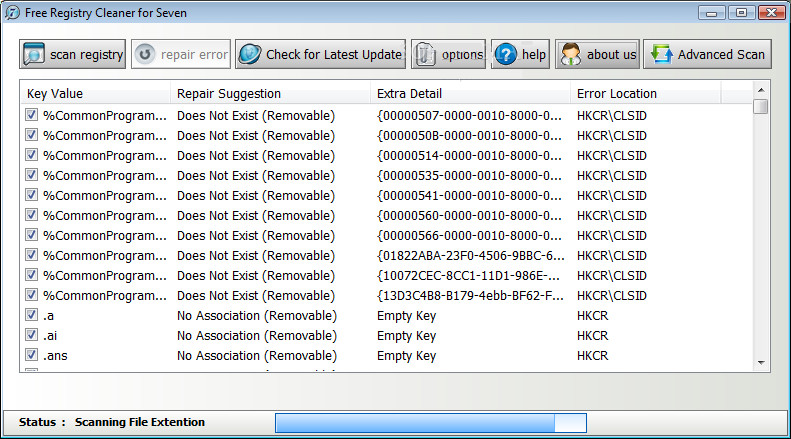Click HKCR location in .ai row
Image resolution: width=791 pixels, height=439 pixels.
click(593, 336)
